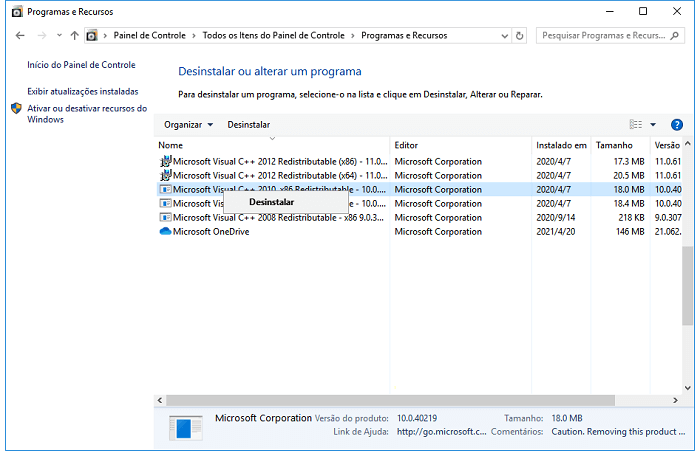Click the horizontal scrollbar left arrow
Image resolution: width=700 pixels, height=456 pixels.
(160, 401)
